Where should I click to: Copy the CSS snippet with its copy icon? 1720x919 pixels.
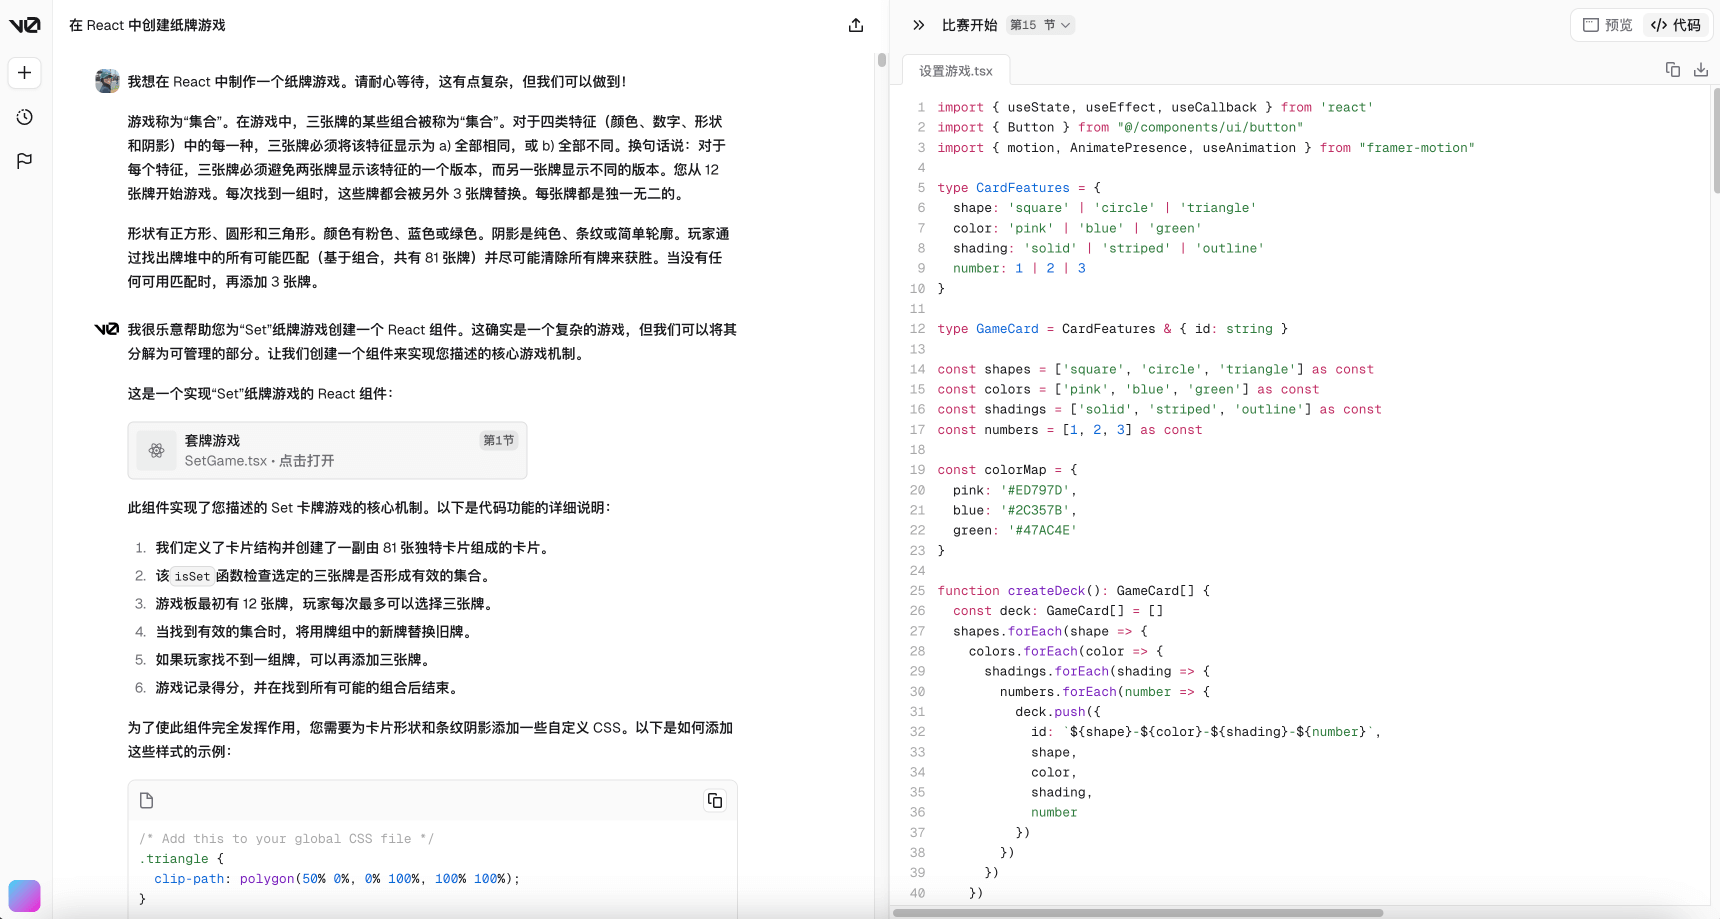[715, 800]
